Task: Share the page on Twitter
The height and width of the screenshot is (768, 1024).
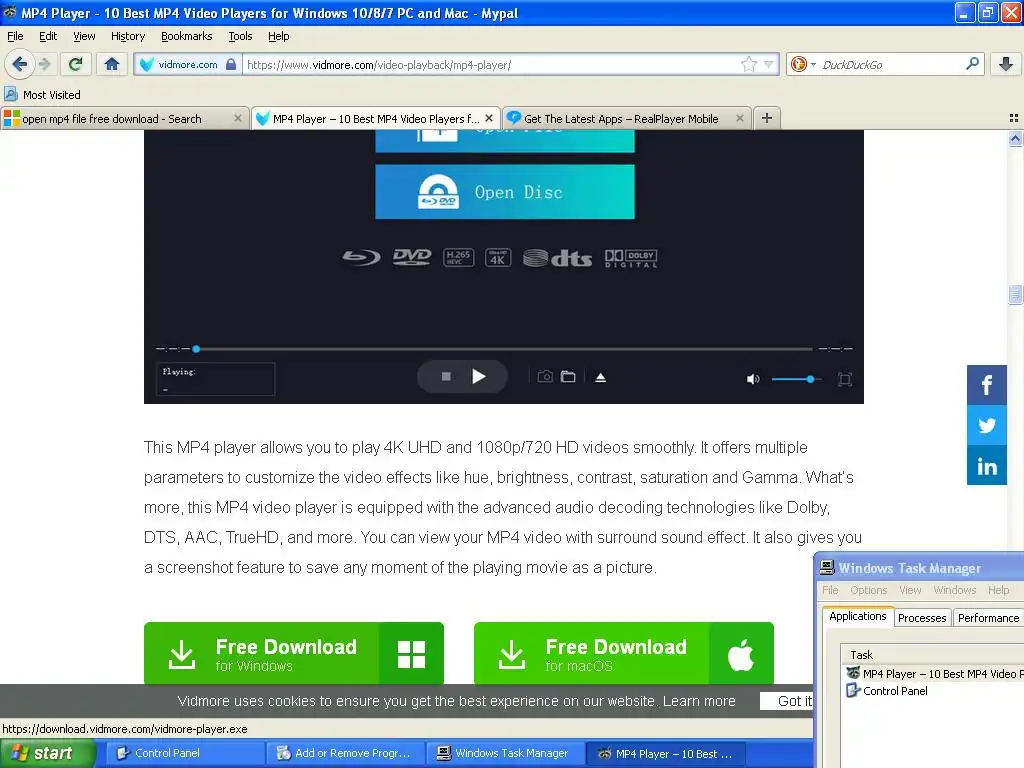Action: 986,426
